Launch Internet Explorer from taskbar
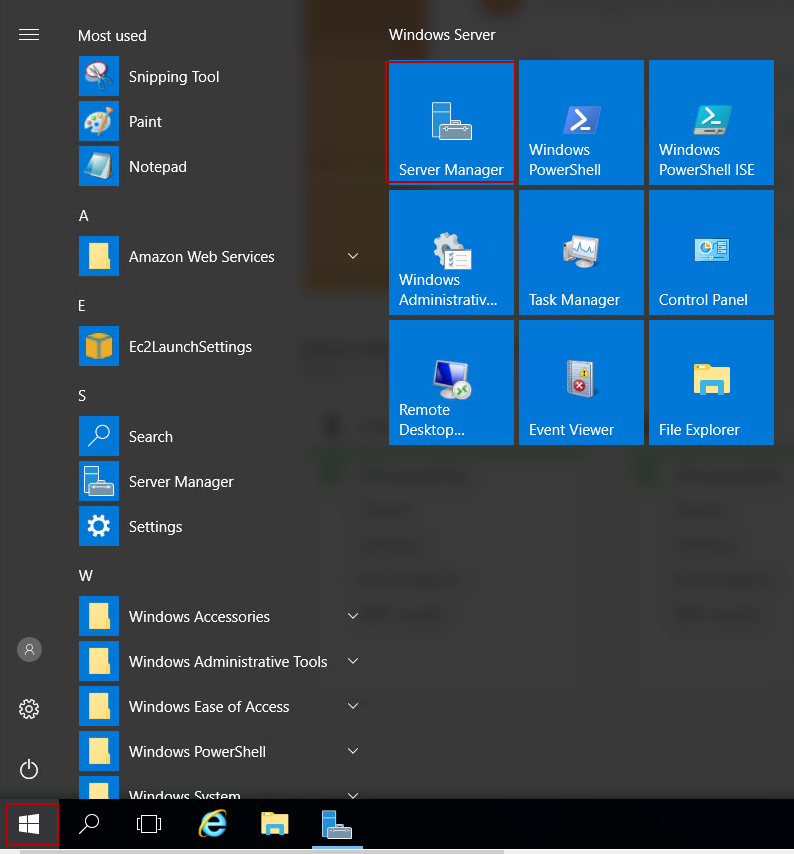This screenshot has height=854, width=794. click(212, 824)
